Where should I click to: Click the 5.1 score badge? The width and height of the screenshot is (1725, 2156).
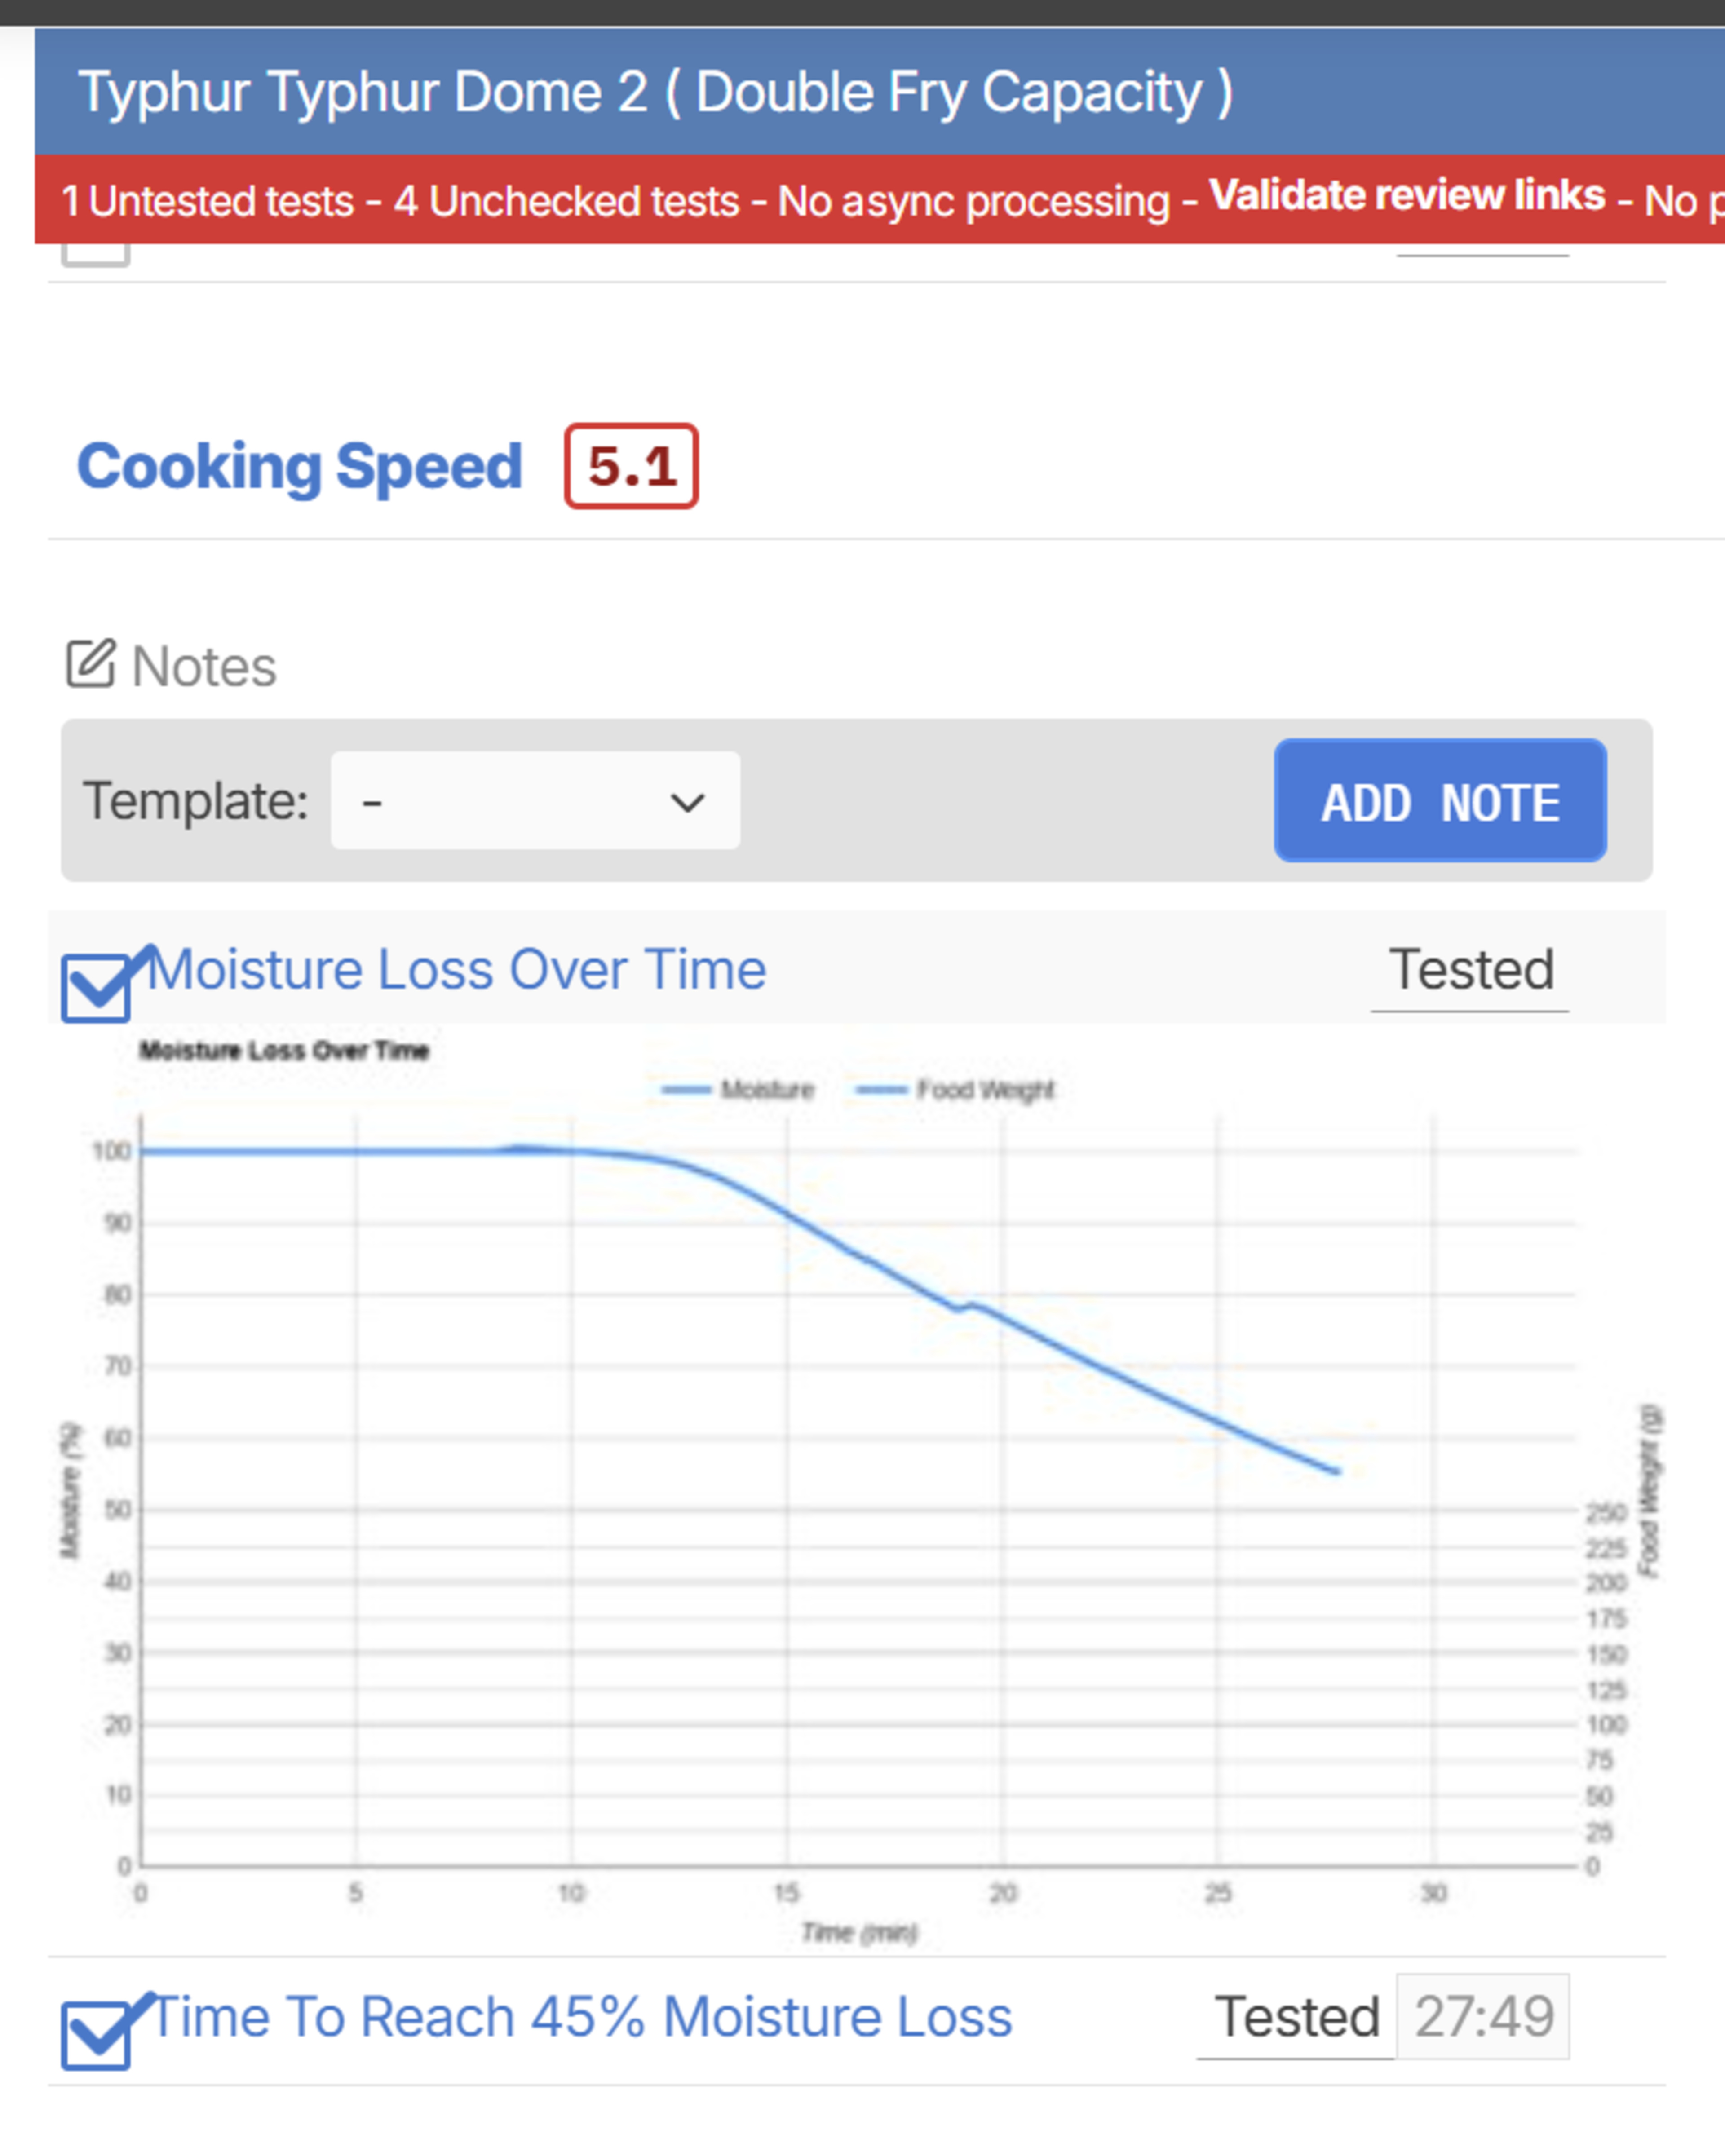click(x=631, y=466)
